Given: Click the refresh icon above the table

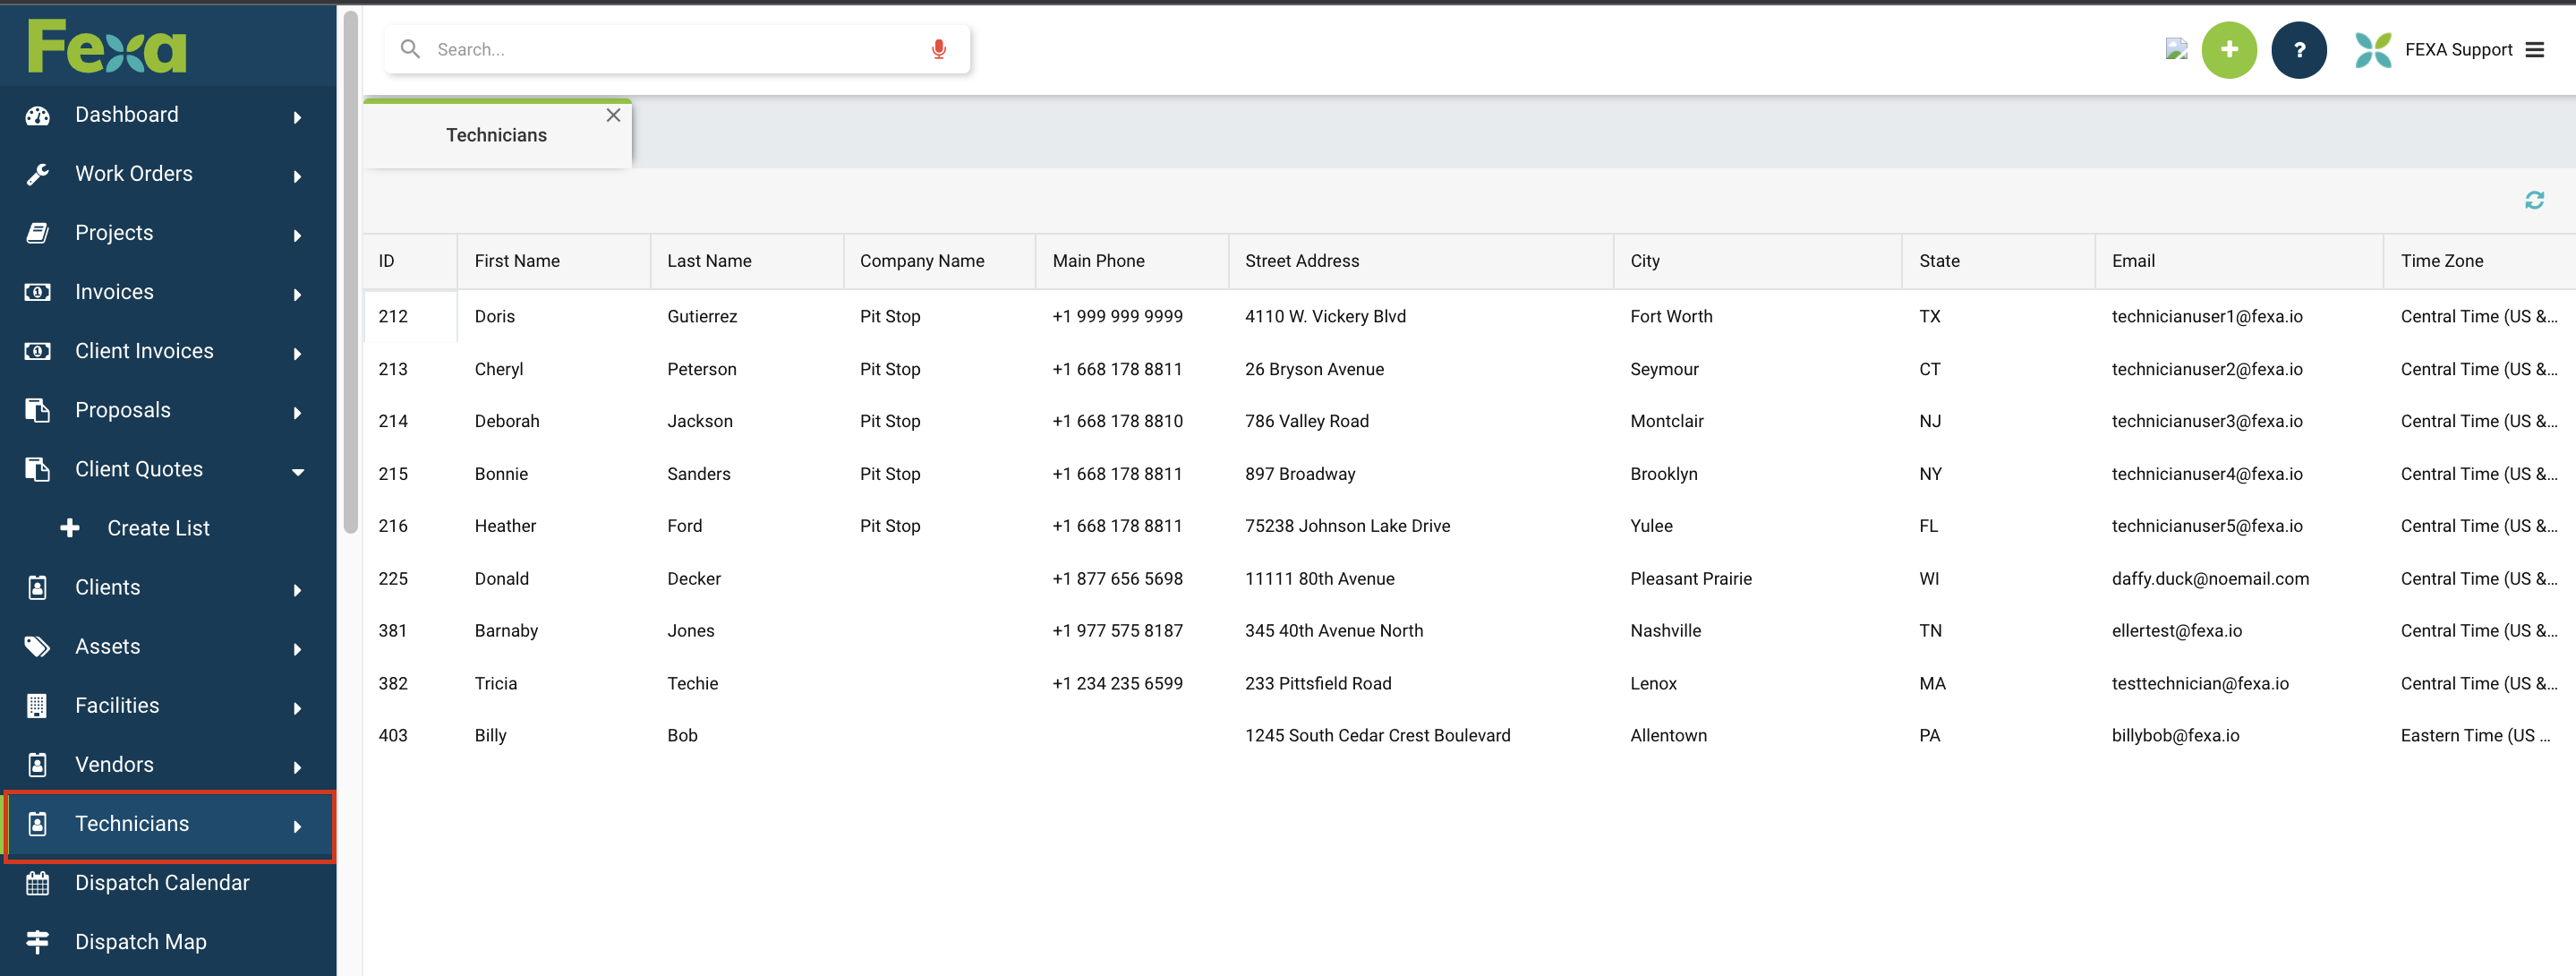Looking at the screenshot, I should (2535, 200).
